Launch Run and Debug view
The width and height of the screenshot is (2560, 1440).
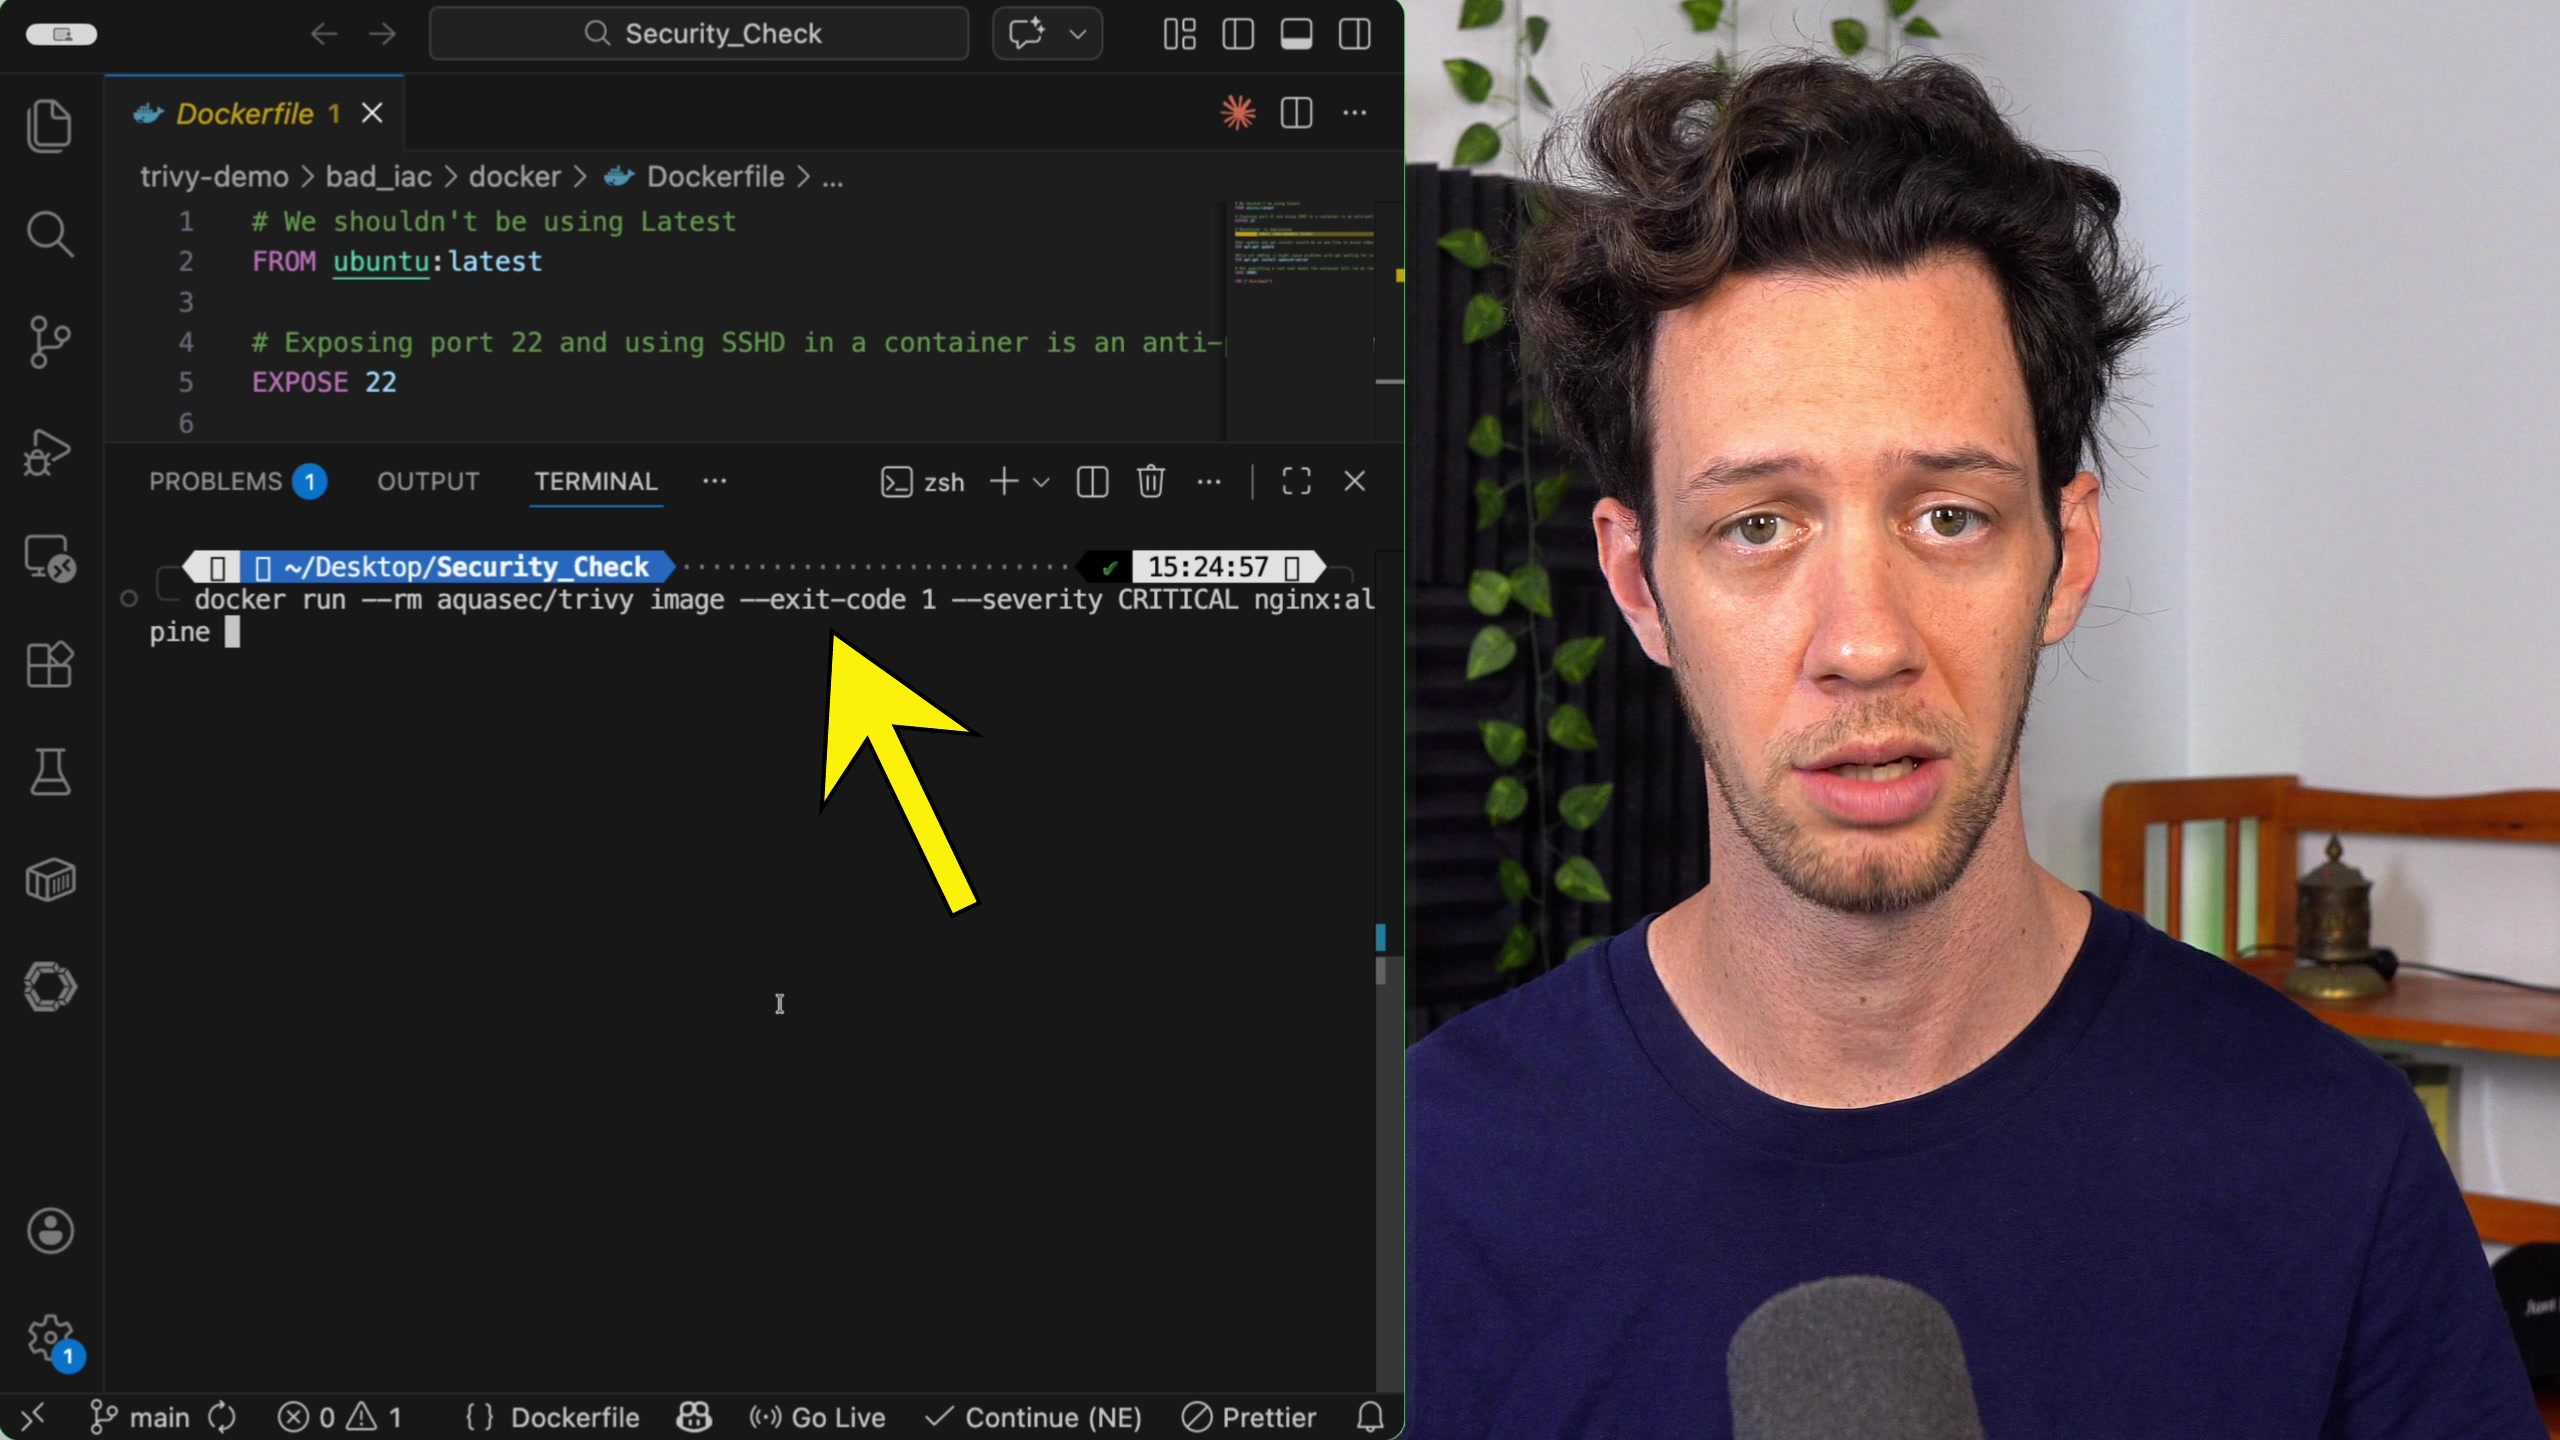50,452
